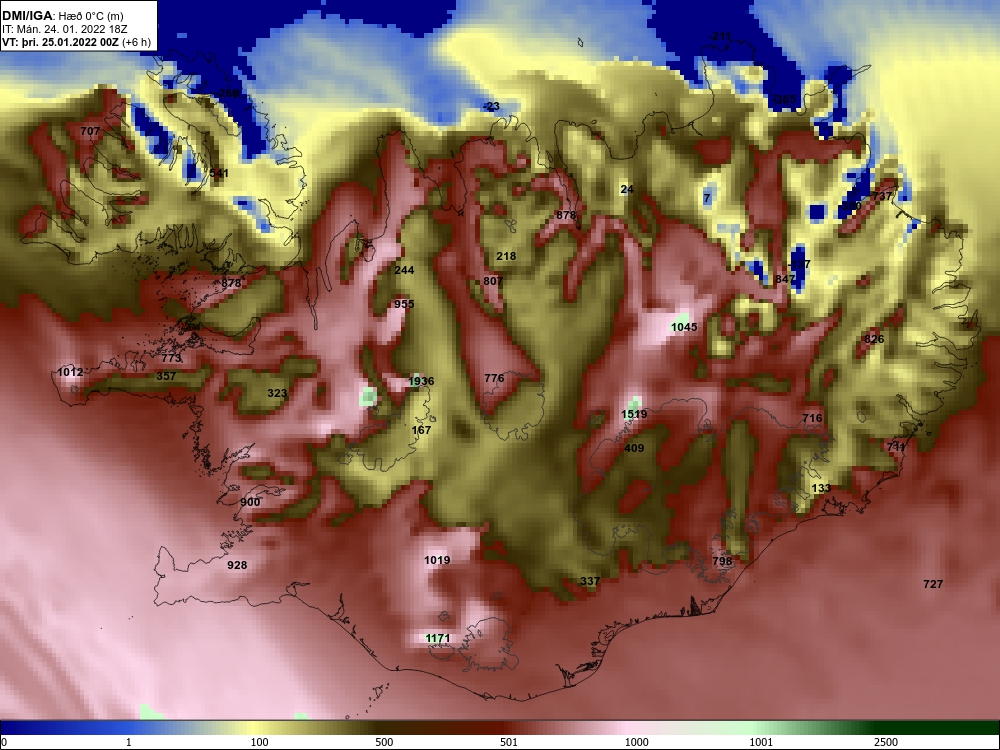
Task: Select the map value 711 on east coast
Action: coord(896,447)
